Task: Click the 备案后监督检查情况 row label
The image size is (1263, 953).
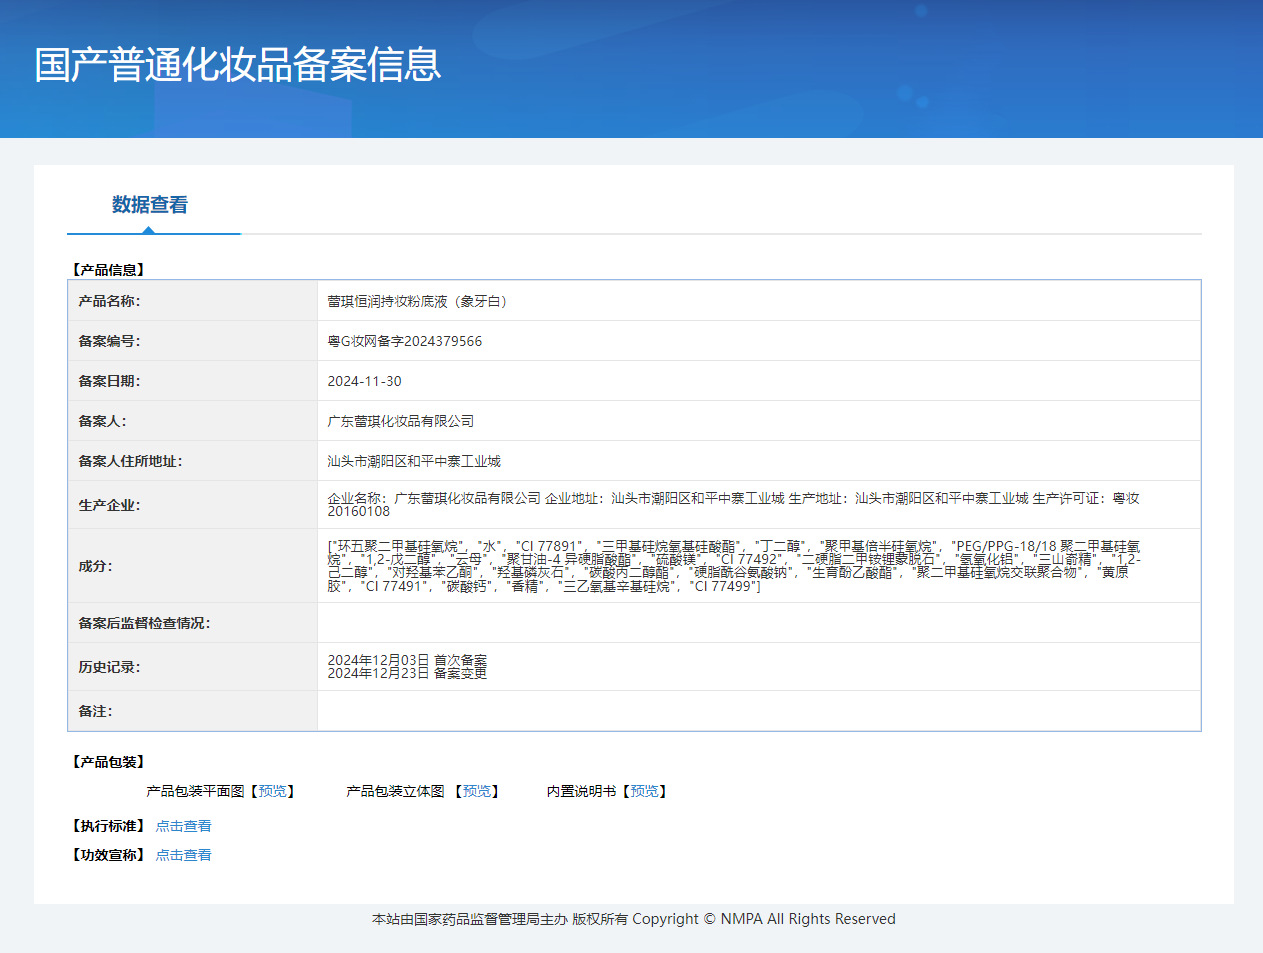Action: [x=144, y=623]
